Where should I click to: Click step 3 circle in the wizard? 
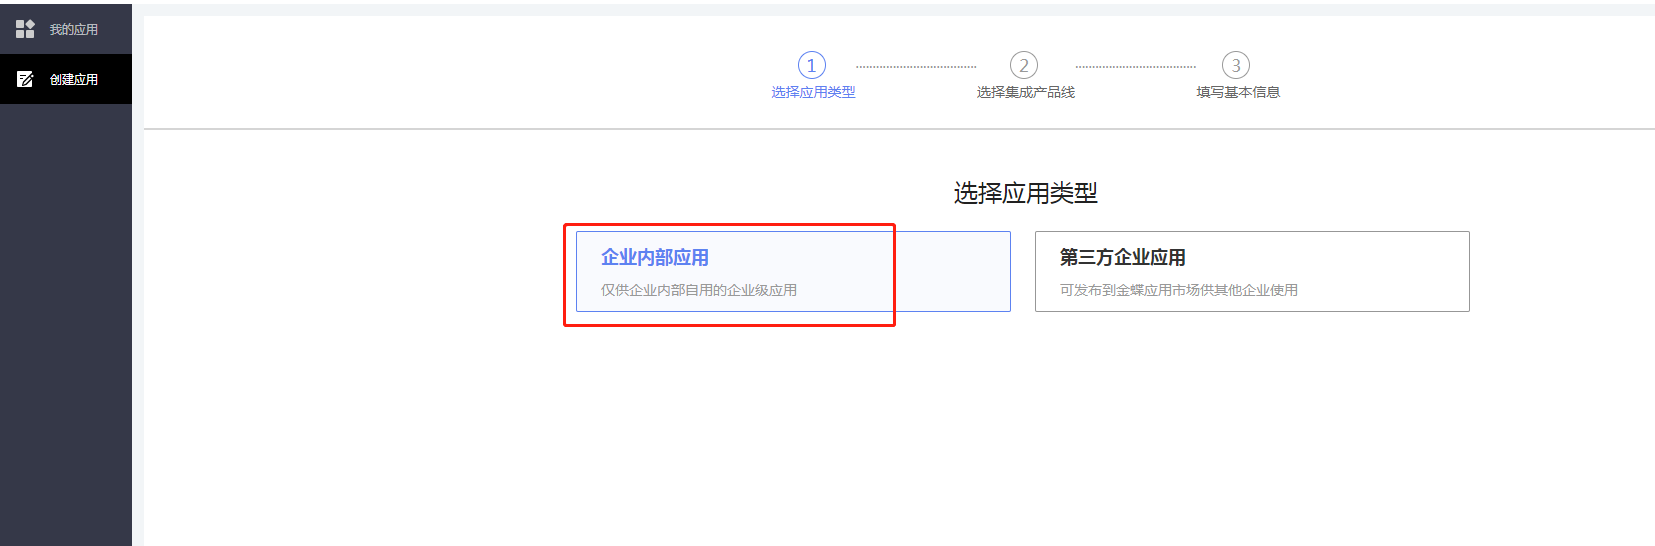pyautogui.click(x=1236, y=65)
